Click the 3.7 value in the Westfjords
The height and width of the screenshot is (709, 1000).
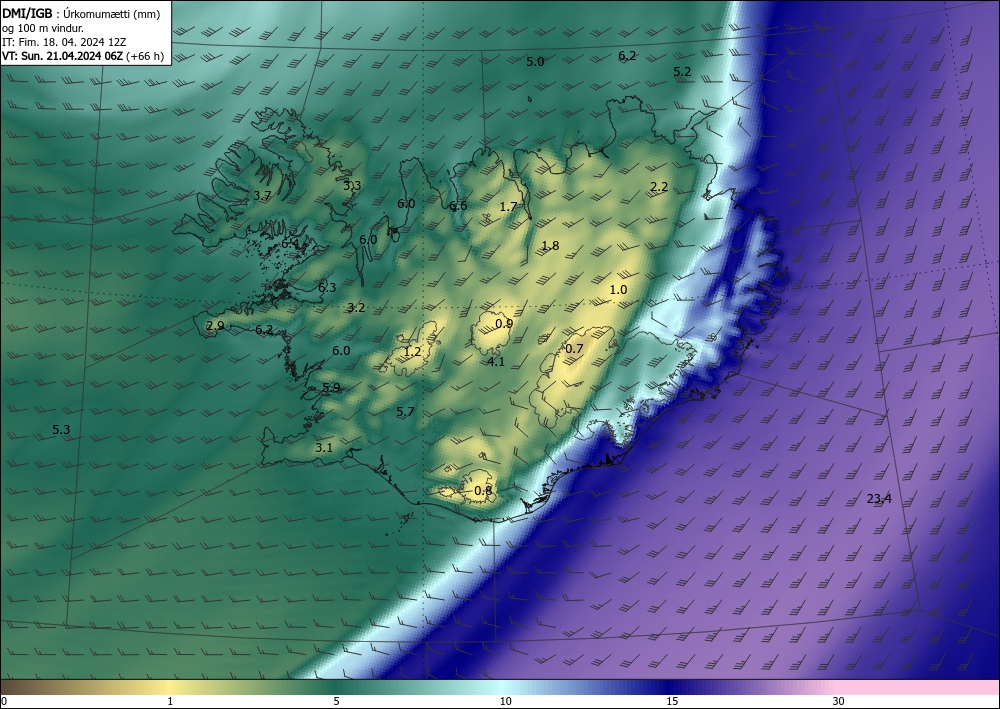[263, 196]
